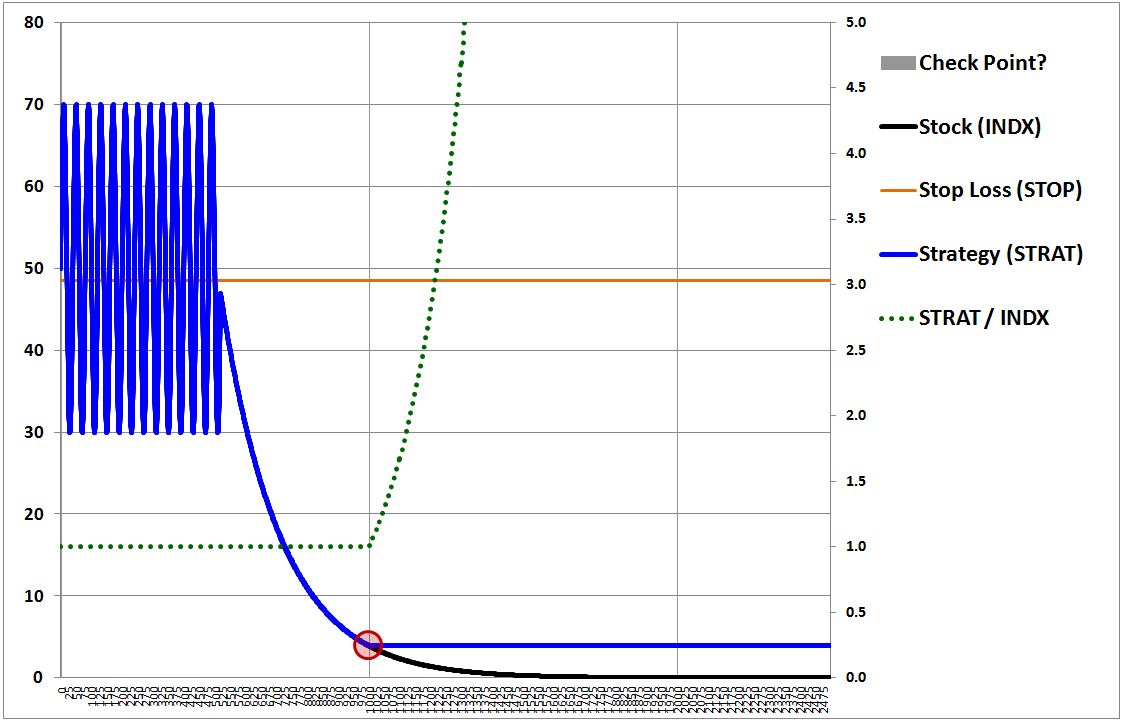1125x724 pixels.
Task: Click the orange Stop Loss legend line
Action: 897,190
